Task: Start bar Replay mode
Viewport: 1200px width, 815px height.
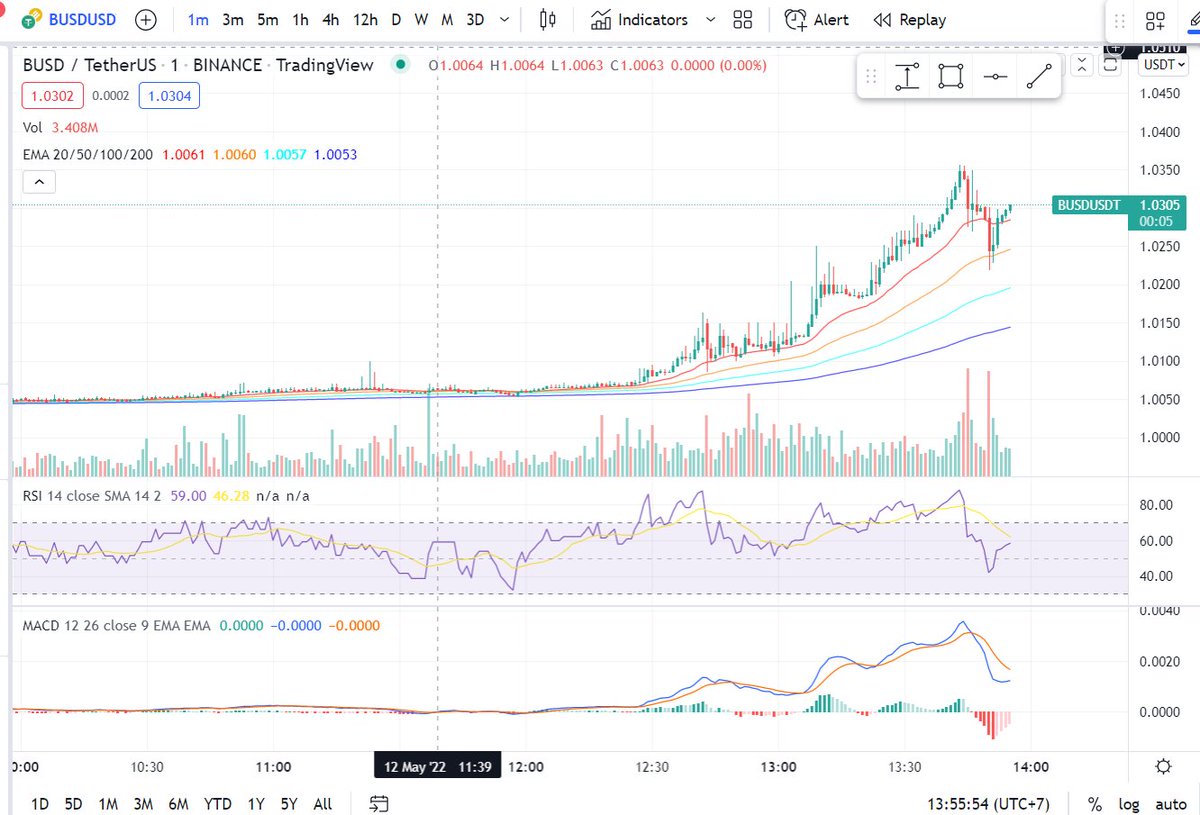Action: (909, 19)
